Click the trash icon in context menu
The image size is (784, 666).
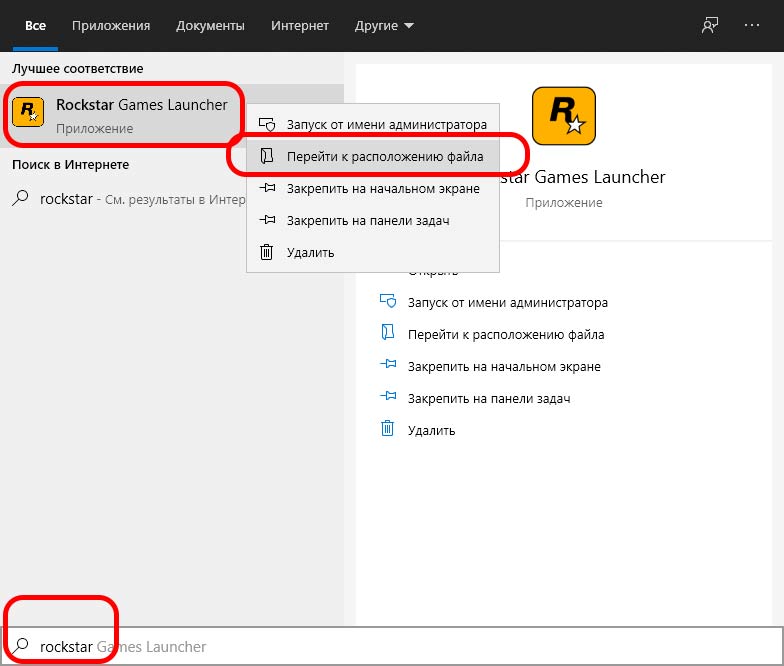[x=266, y=252]
